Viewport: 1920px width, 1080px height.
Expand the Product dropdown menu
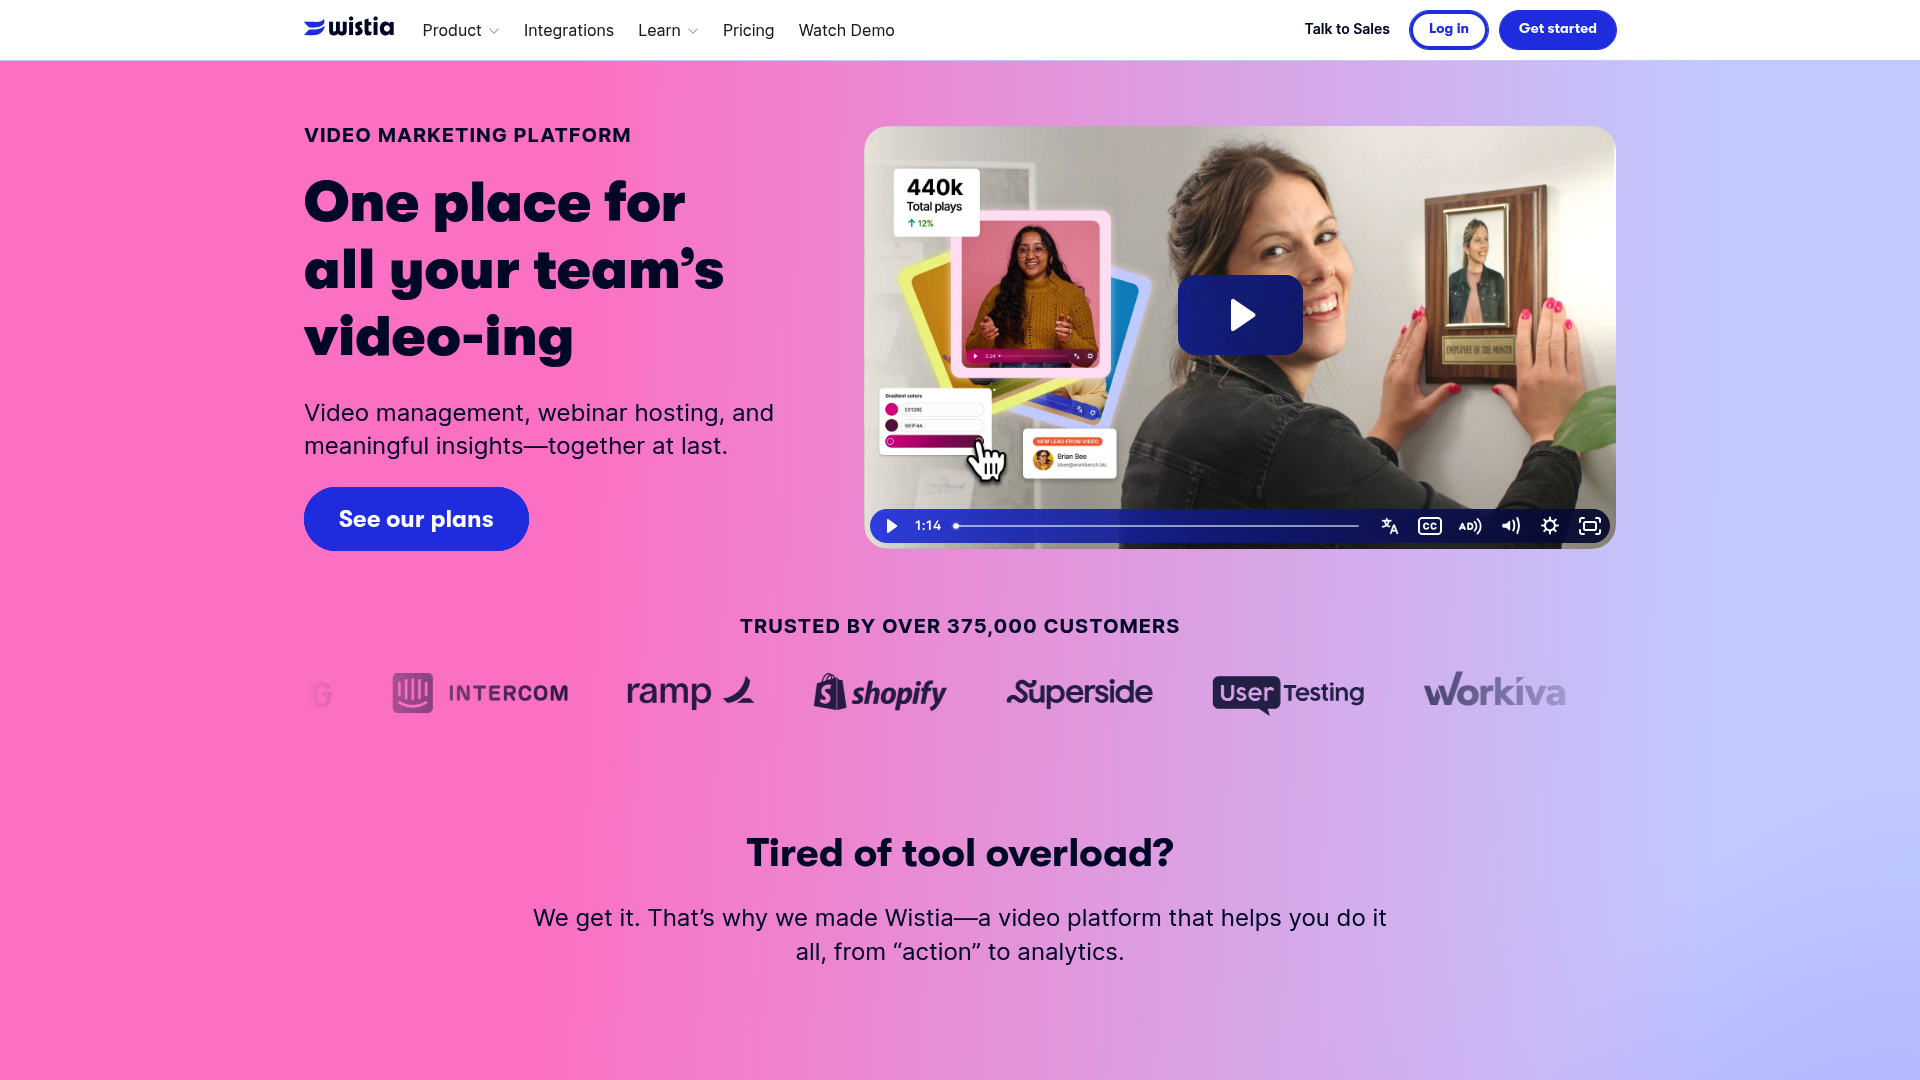460,30
